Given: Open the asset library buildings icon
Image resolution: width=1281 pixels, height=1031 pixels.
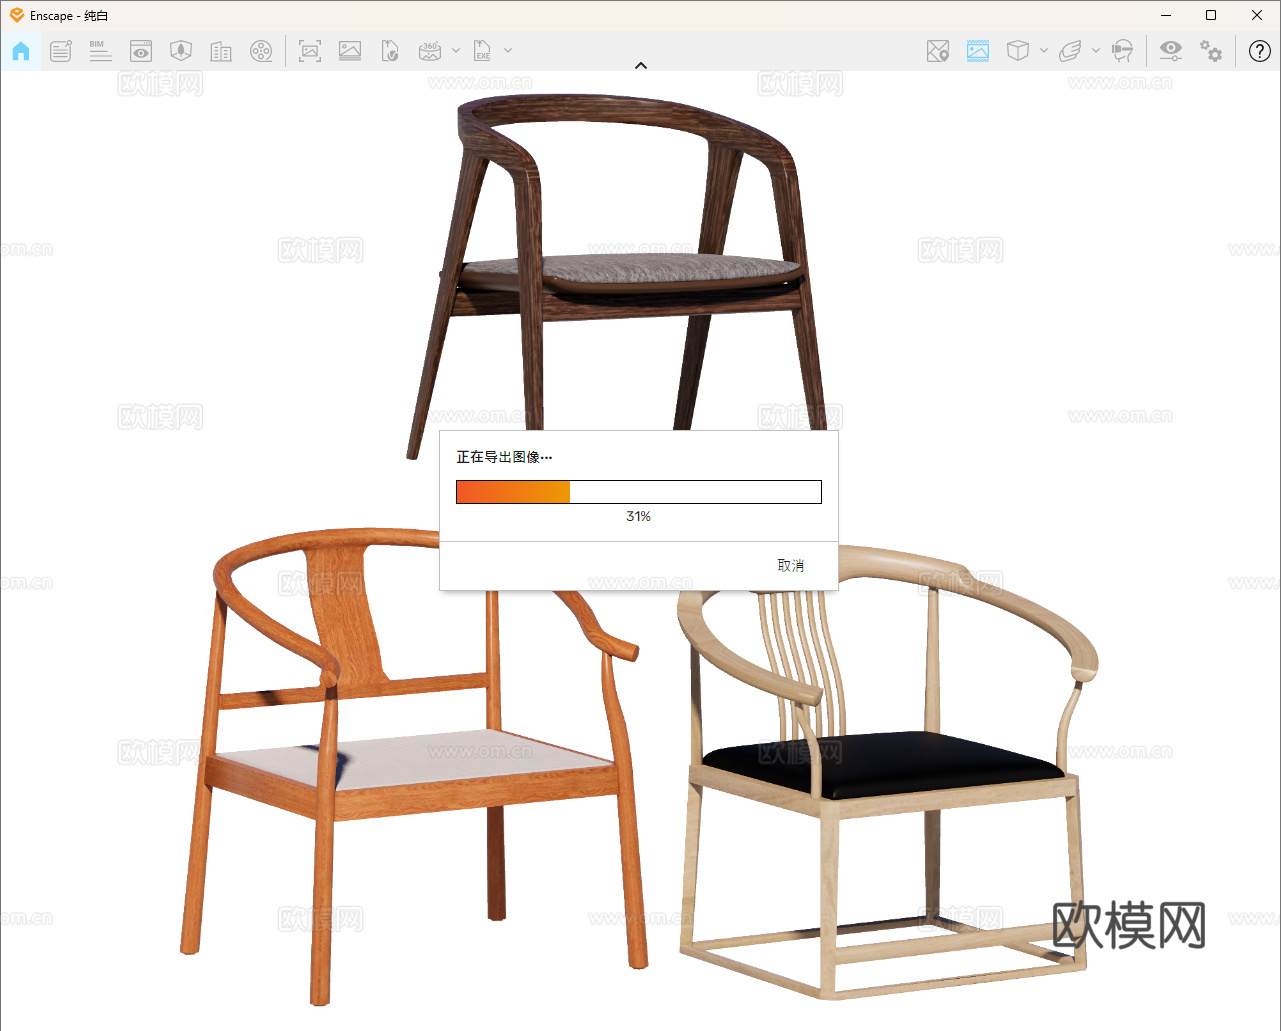Looking at the screenshot, I should pyautogui.click(x=221, y=51).
